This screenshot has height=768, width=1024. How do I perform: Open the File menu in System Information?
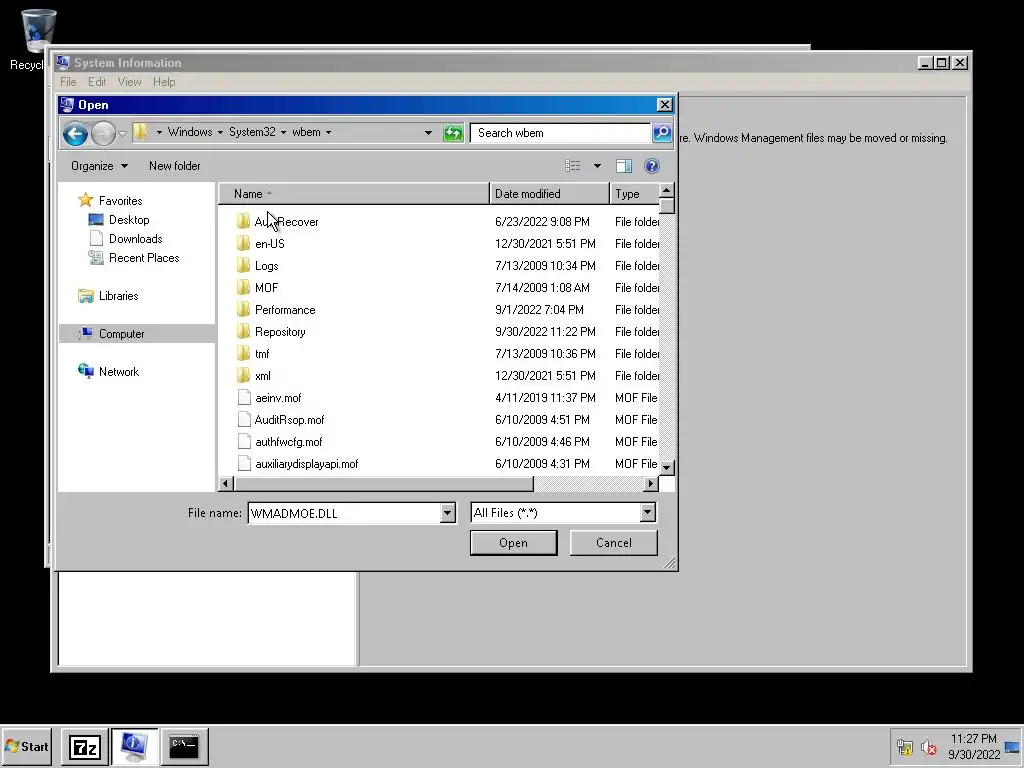tap(68, 82)
